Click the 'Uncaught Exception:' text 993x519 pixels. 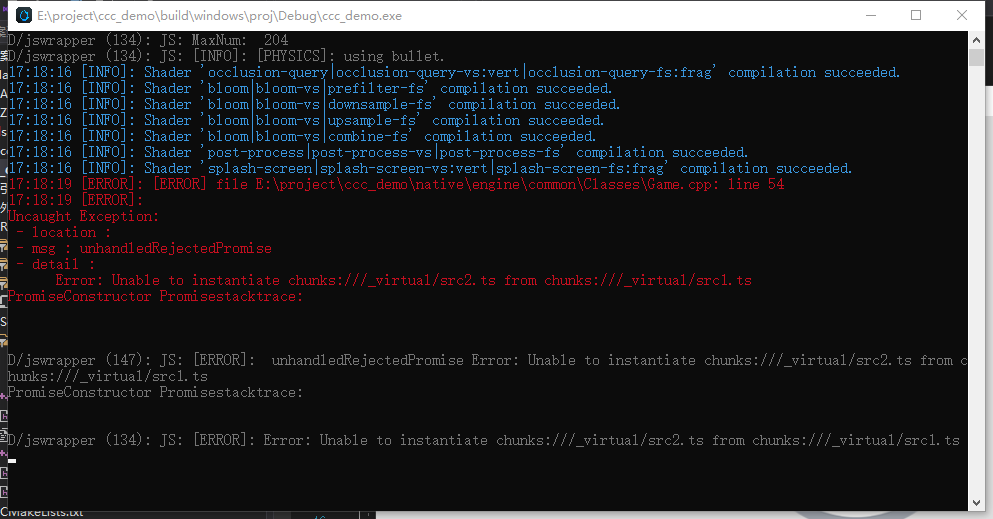[x=83, y=216]
